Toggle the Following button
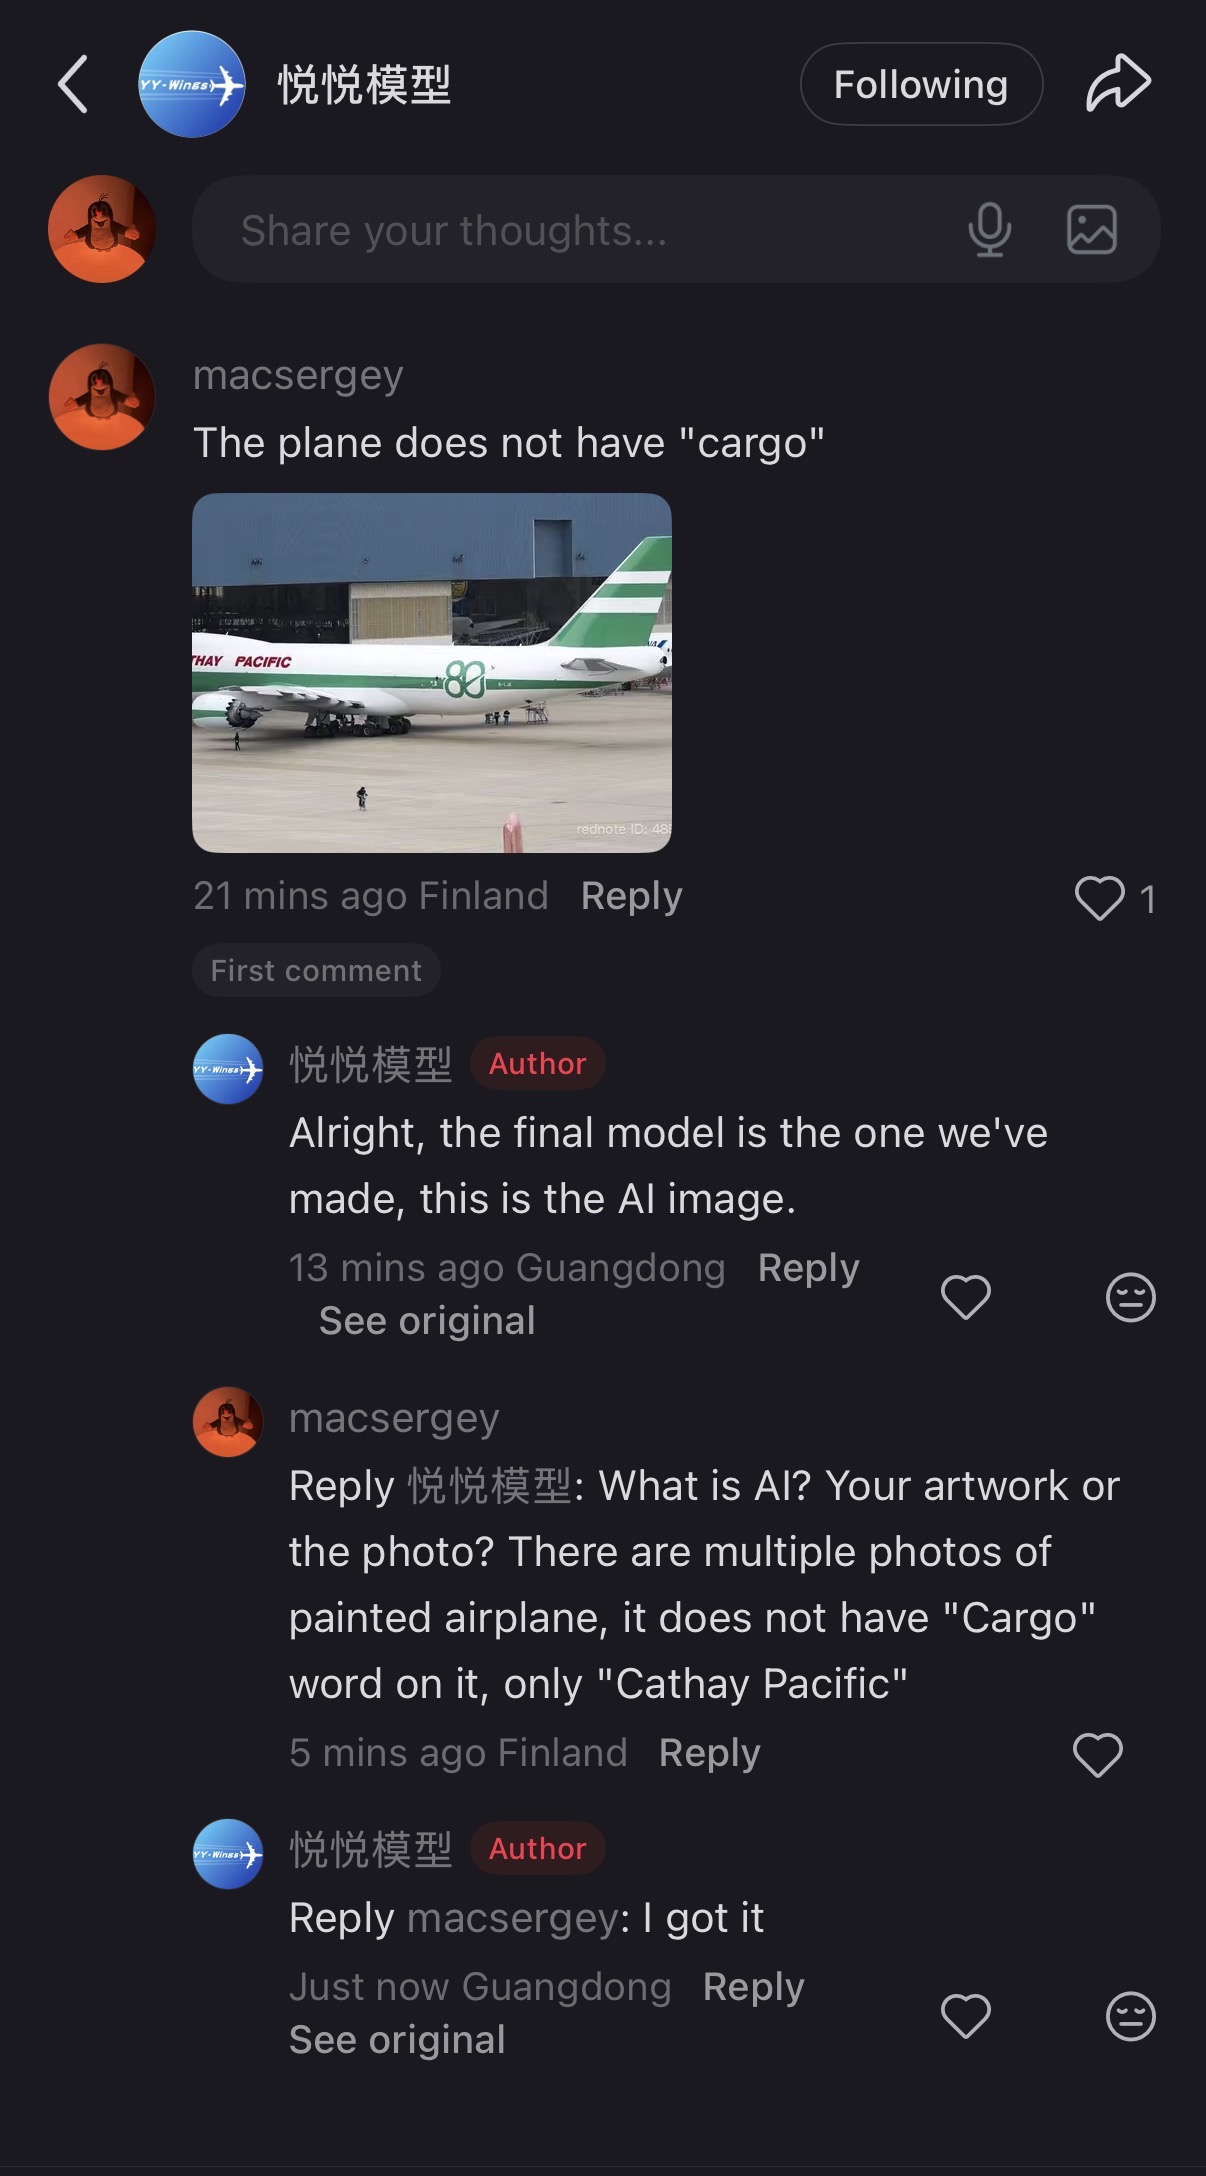Screen dimensions: 1206x2176 pos(921,84)
